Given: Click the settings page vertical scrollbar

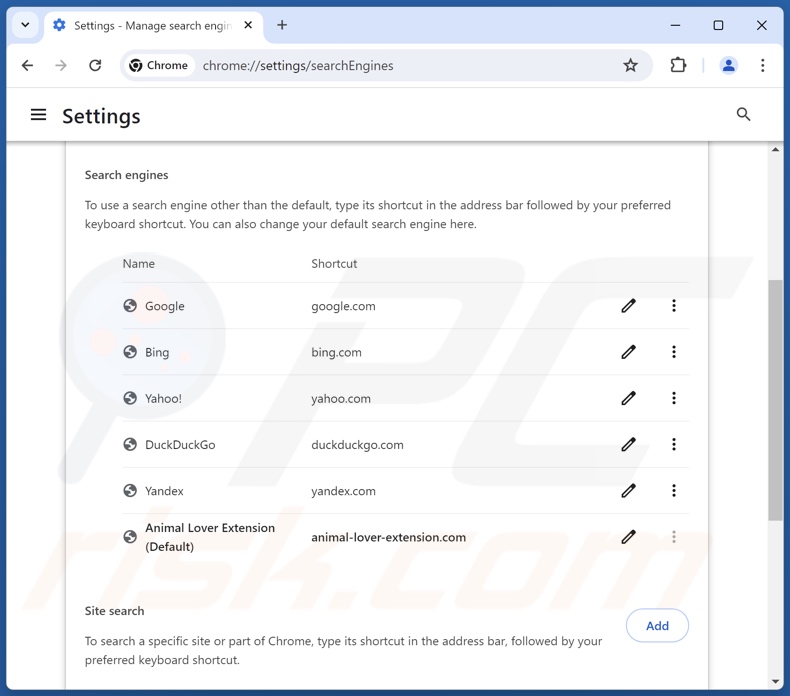Looking at the screenshot, I should tap(775, 400).
